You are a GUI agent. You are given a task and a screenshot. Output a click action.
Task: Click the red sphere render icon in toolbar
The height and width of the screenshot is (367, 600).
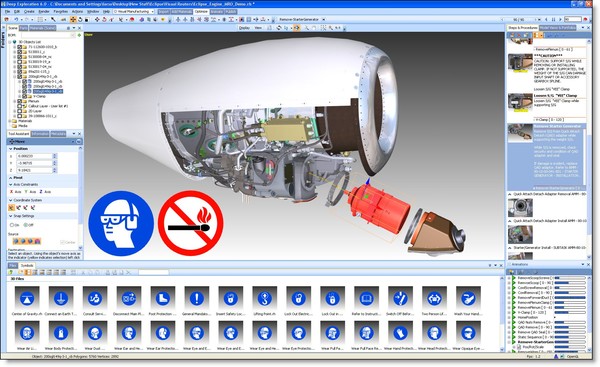(x=132, y=20)
